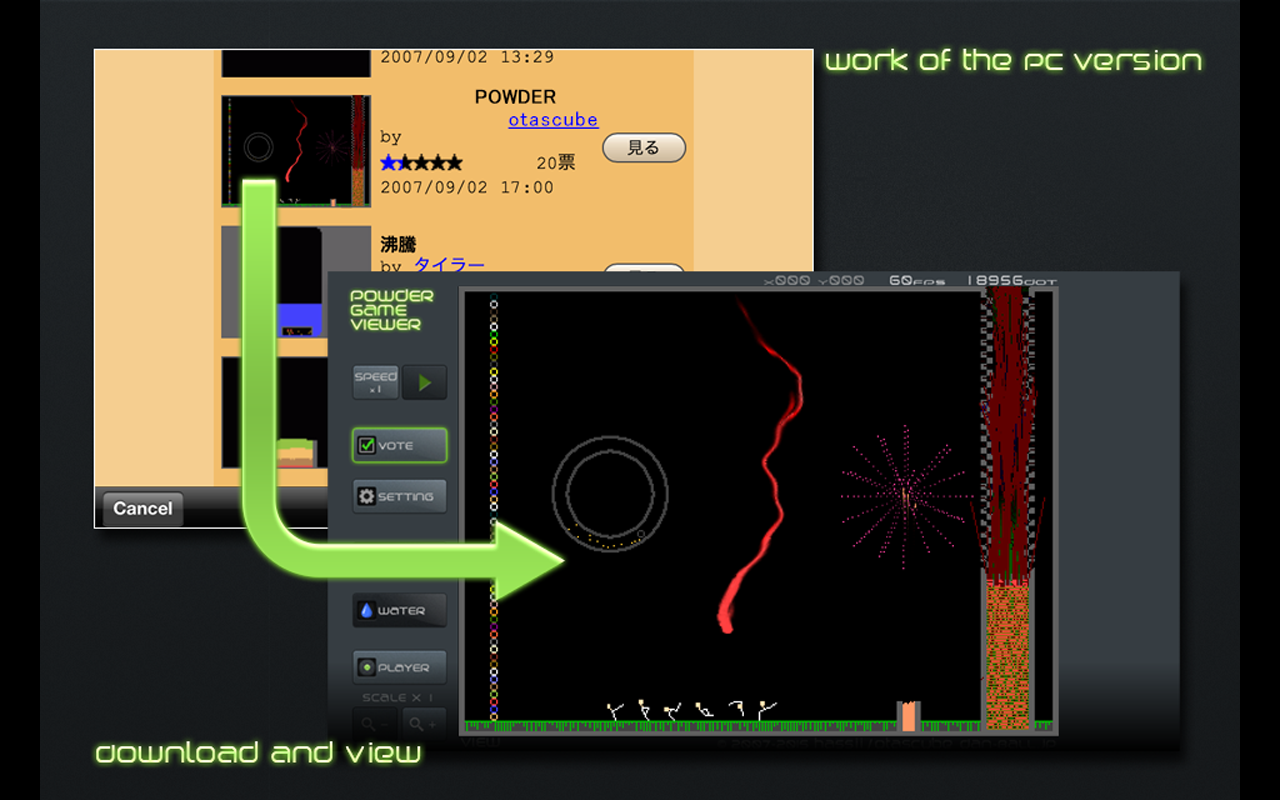Screen dimensions: 1280x800
Task: Click the gray double ring in canvas
Action: (610, 491)
